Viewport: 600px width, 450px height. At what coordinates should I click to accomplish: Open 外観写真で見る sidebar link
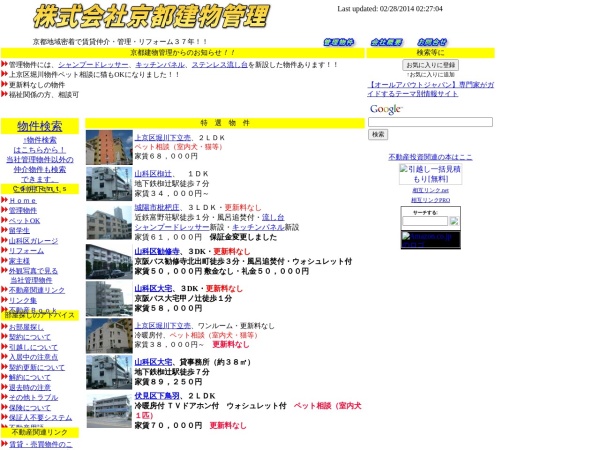pos(33,271)
